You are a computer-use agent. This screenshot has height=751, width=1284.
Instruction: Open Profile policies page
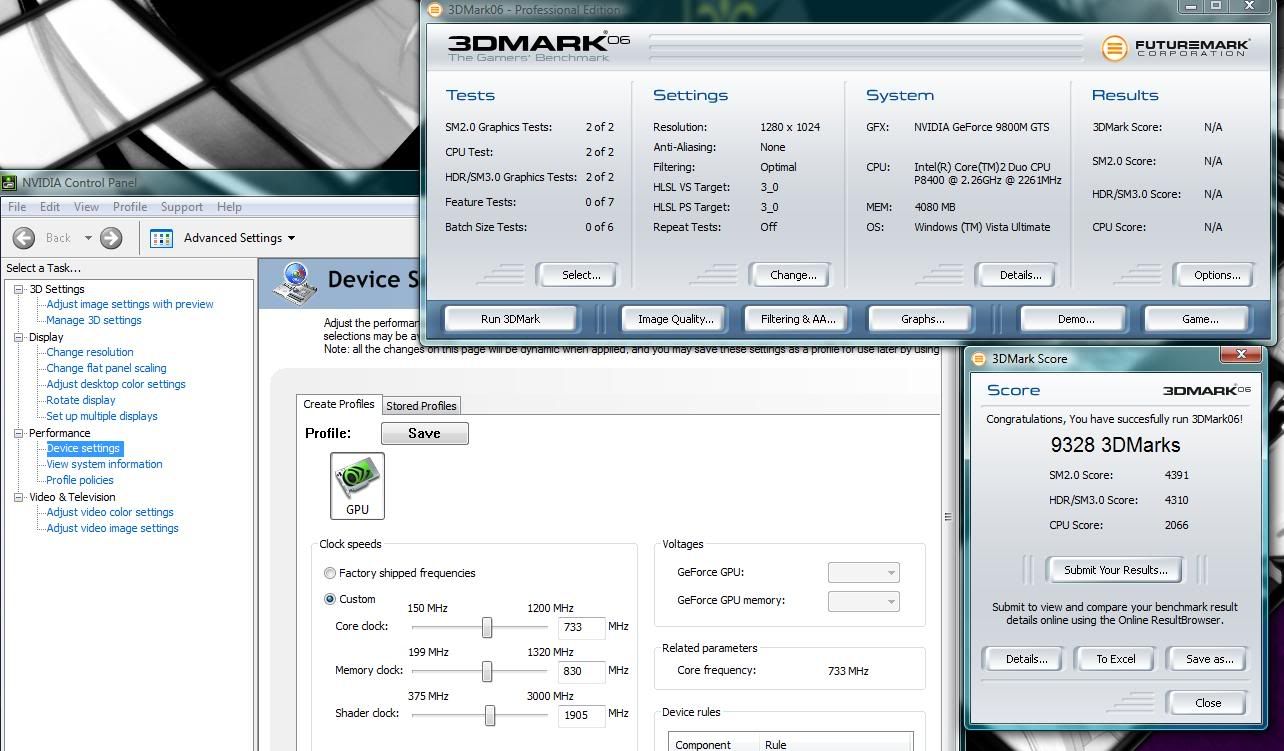click(80, 480)
